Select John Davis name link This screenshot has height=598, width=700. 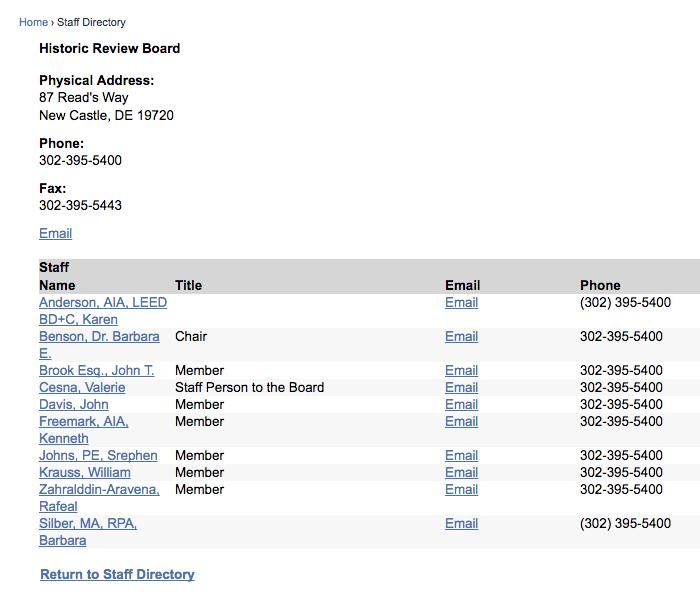(74, 404)
